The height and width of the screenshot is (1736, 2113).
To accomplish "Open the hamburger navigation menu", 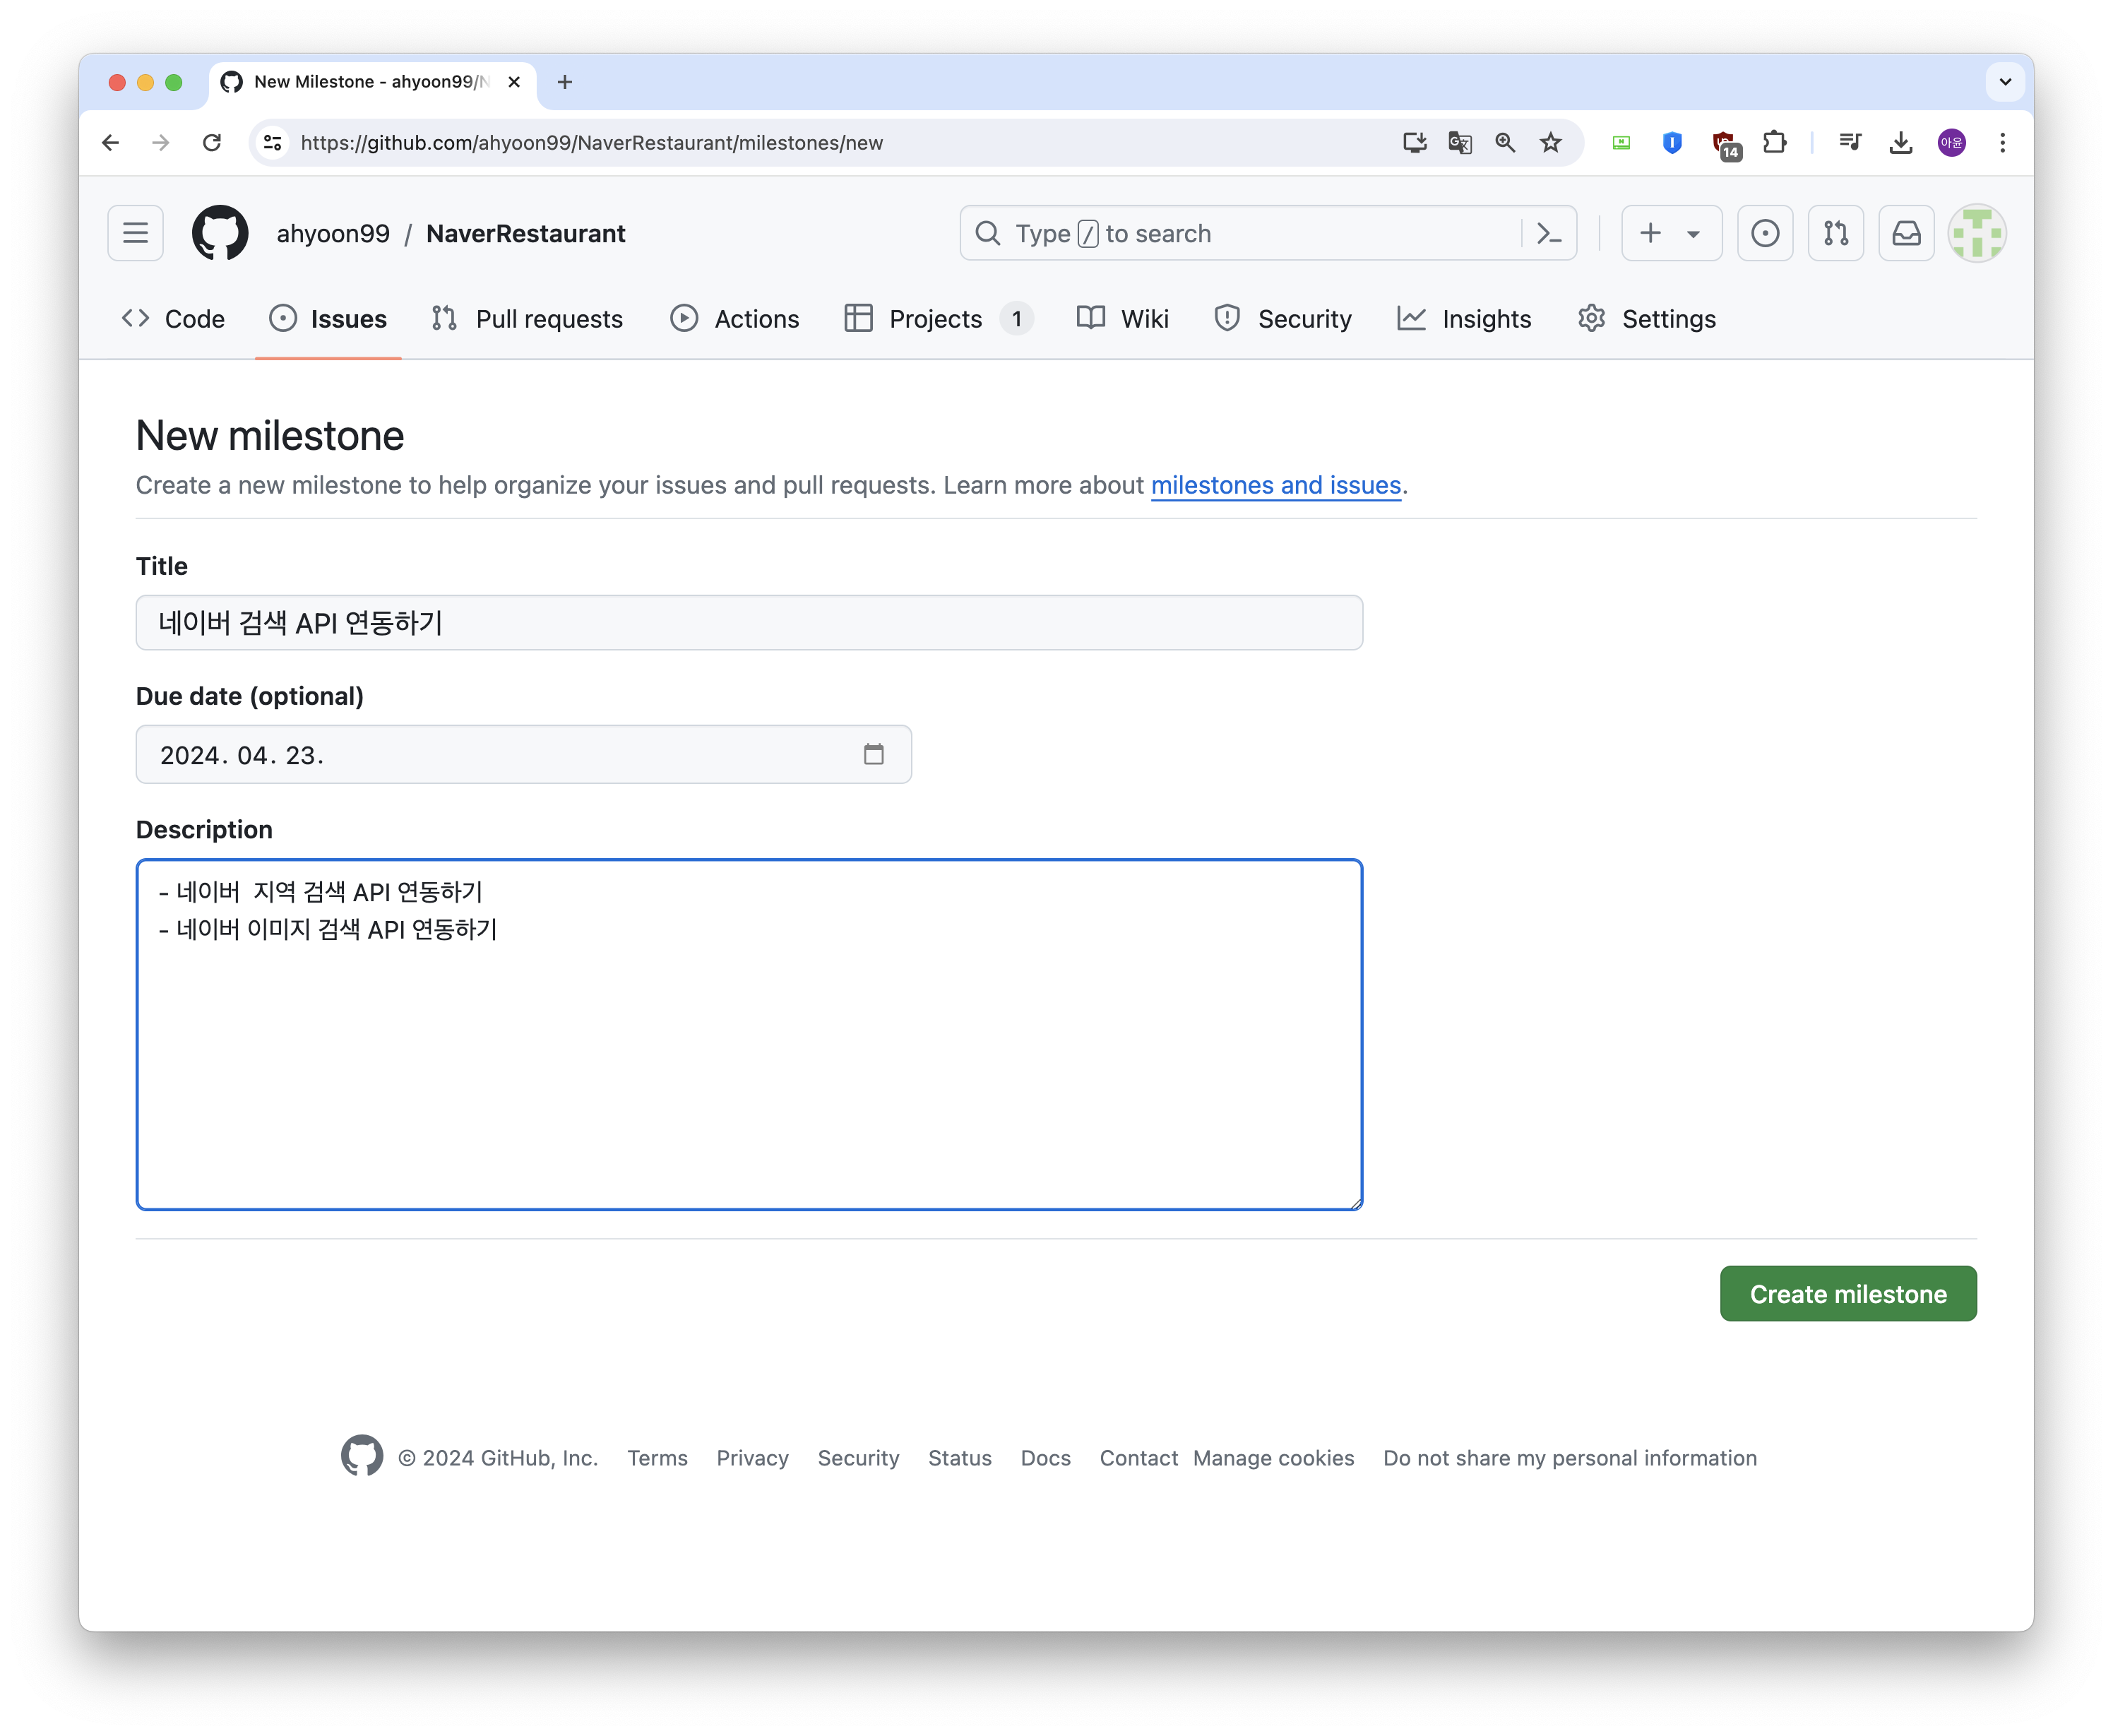I will (136, 234).
